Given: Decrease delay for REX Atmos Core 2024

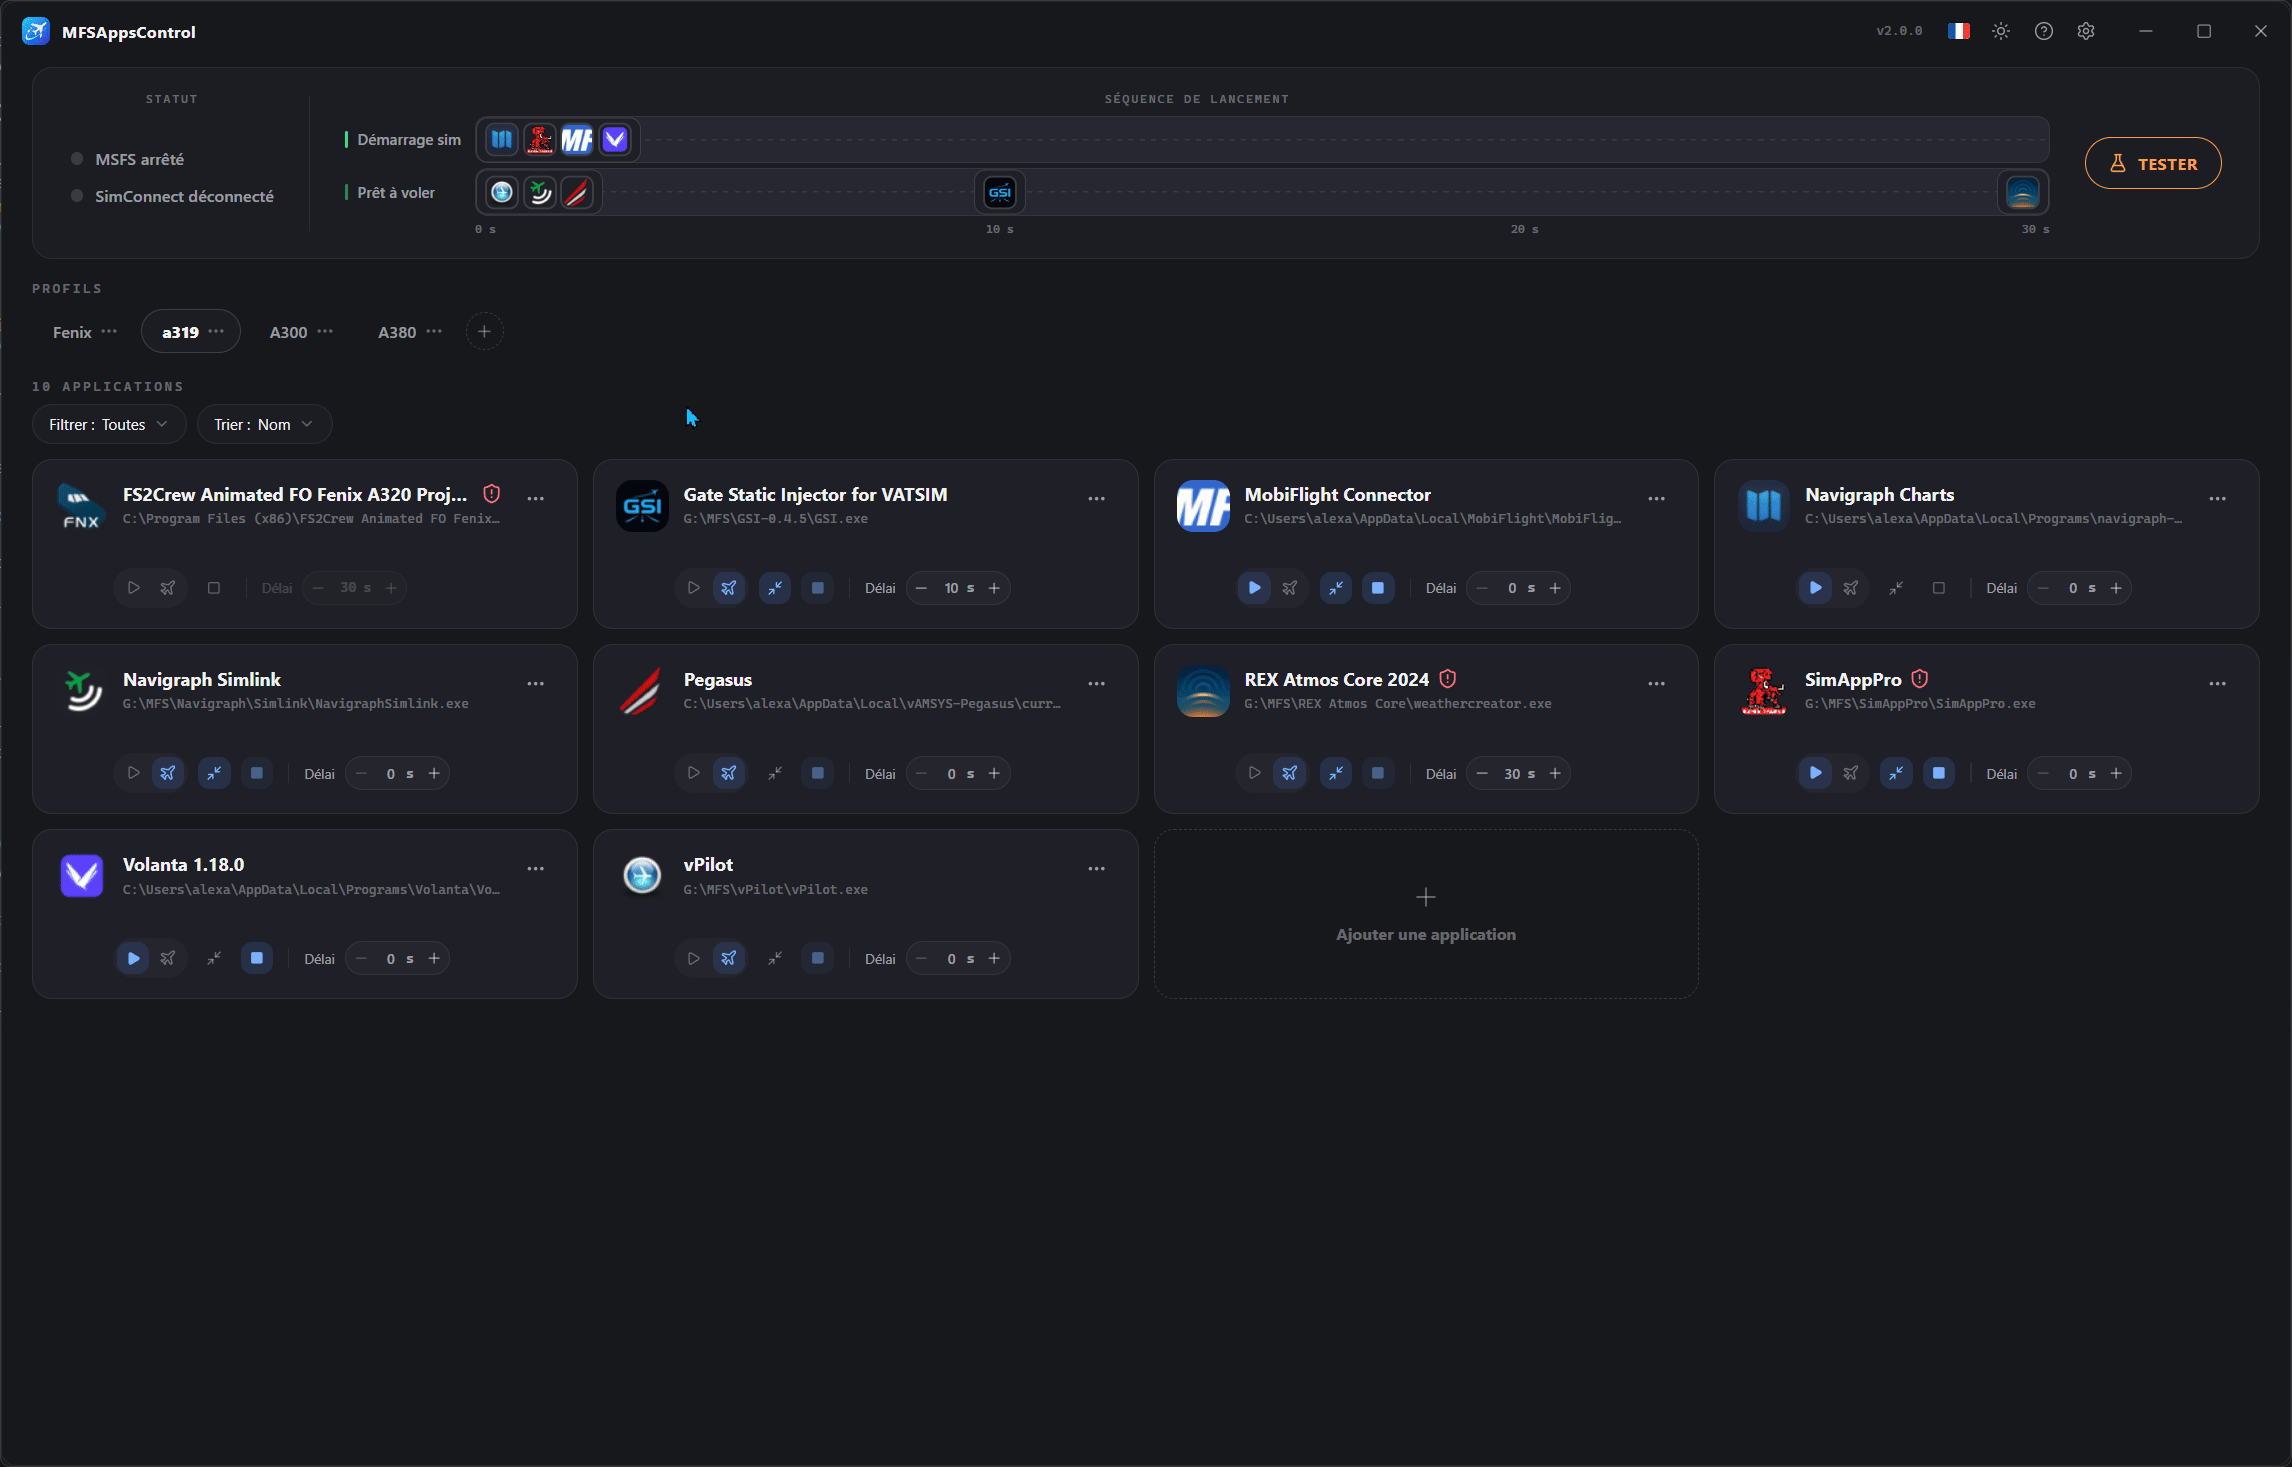Looking at the screenshot, I should pos(1482,773).
